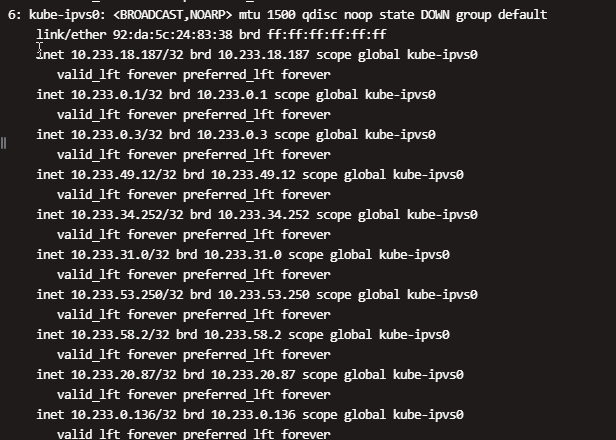
Task: Click the inet 10.233.49.12/32 address
Action: pyautogui.click(x=106, y=174)
